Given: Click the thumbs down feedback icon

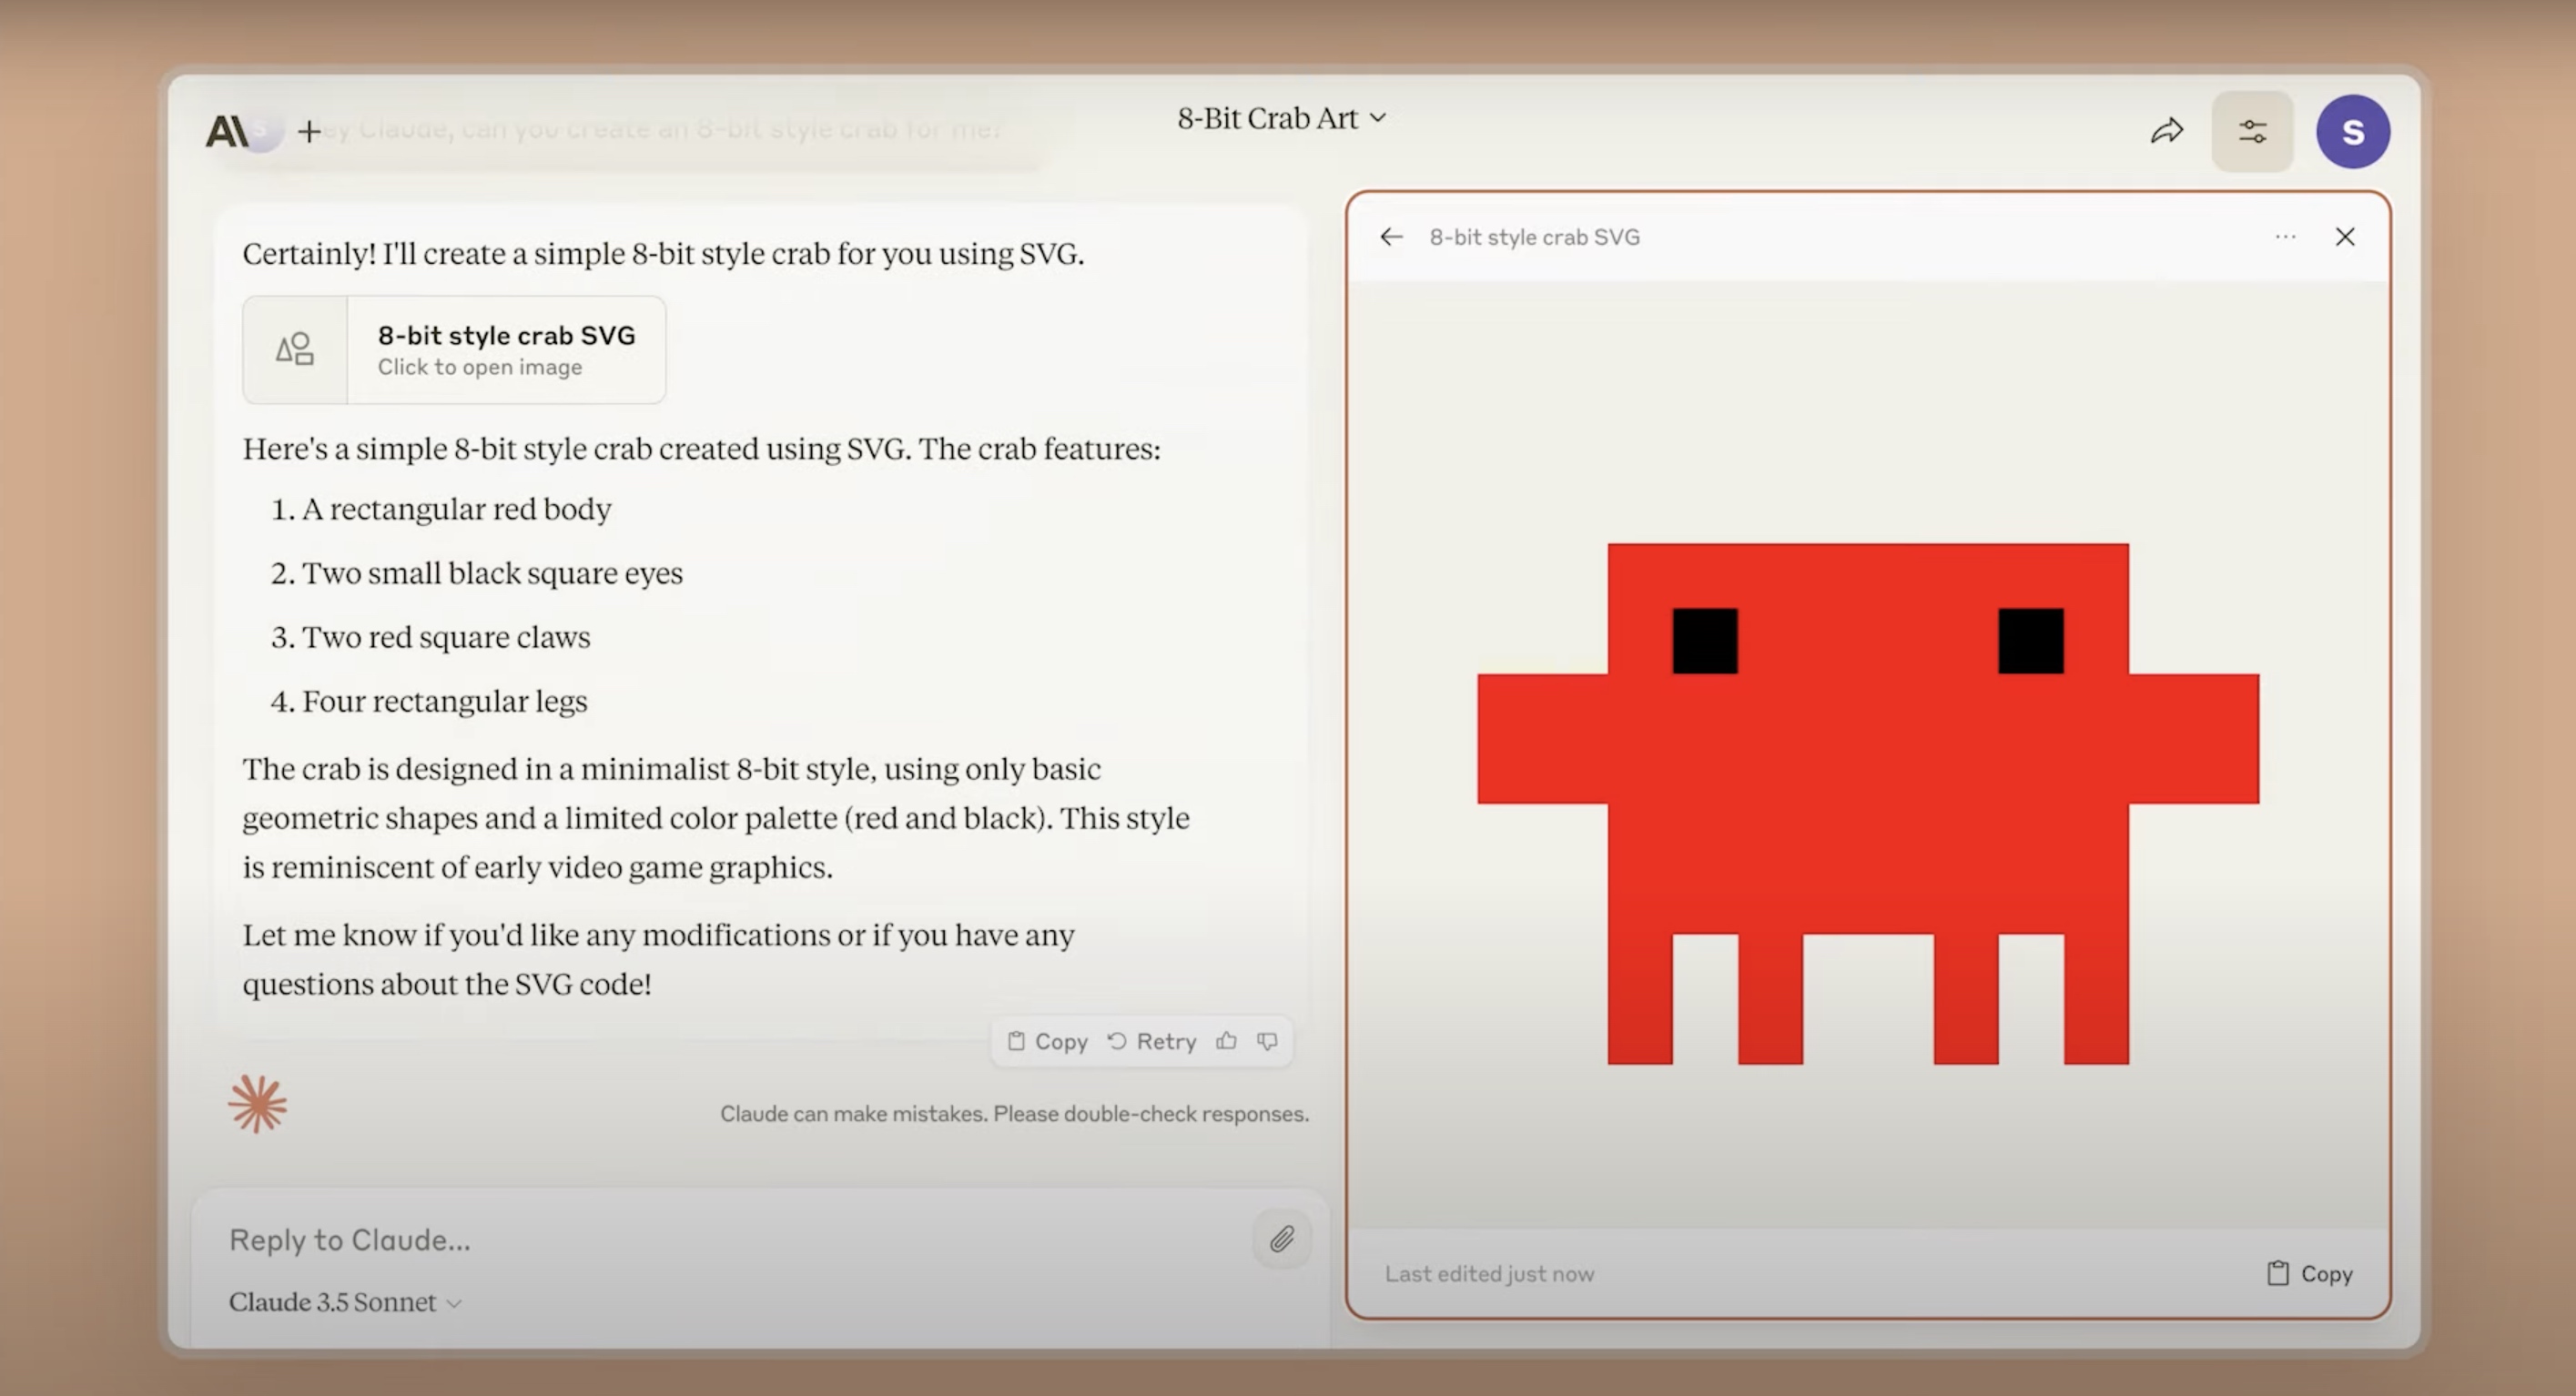Looking at the screenshot, I should pos(1267,1041).
